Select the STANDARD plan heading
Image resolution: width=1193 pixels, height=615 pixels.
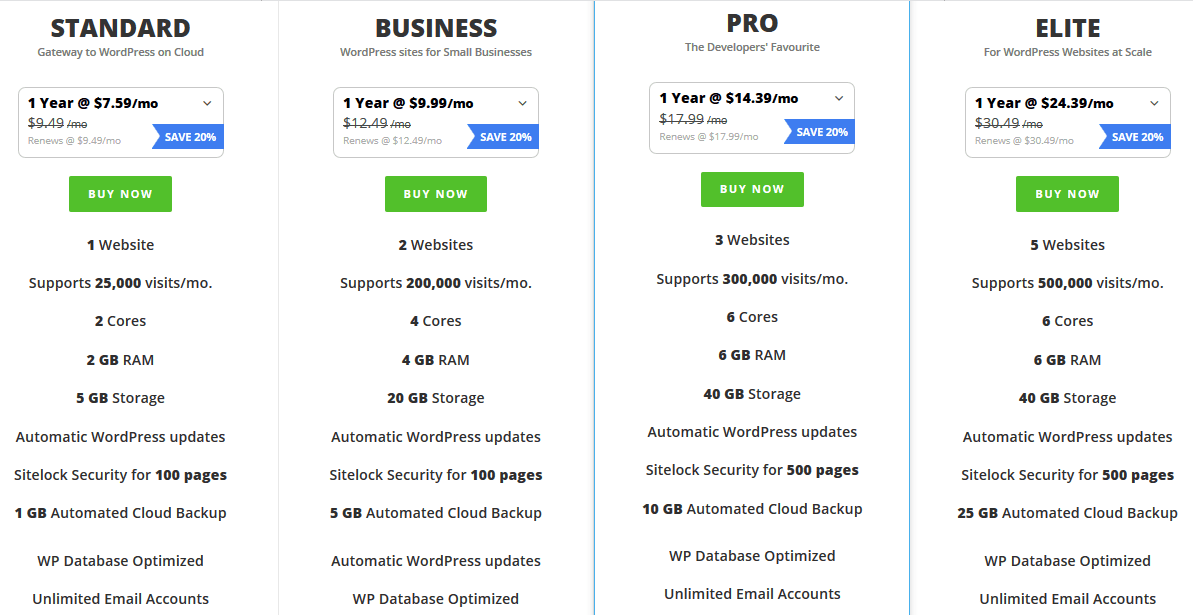coord(120,28)
